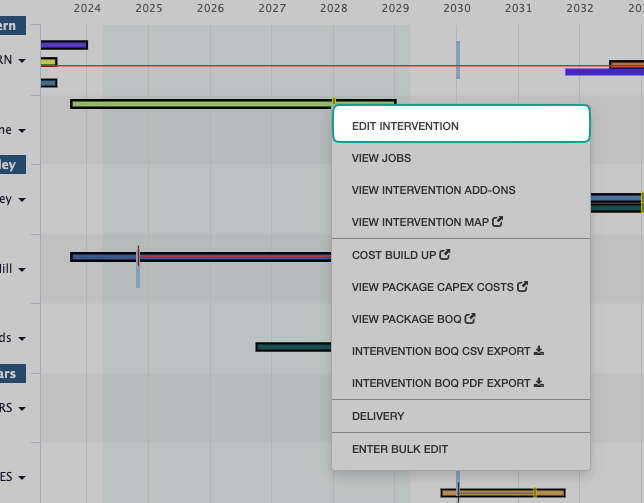Image resolution: width=644 pixels, height=503 pixels.
Task: Expand the dropdown caret beside RN row
Action: (x=22, y=61)
